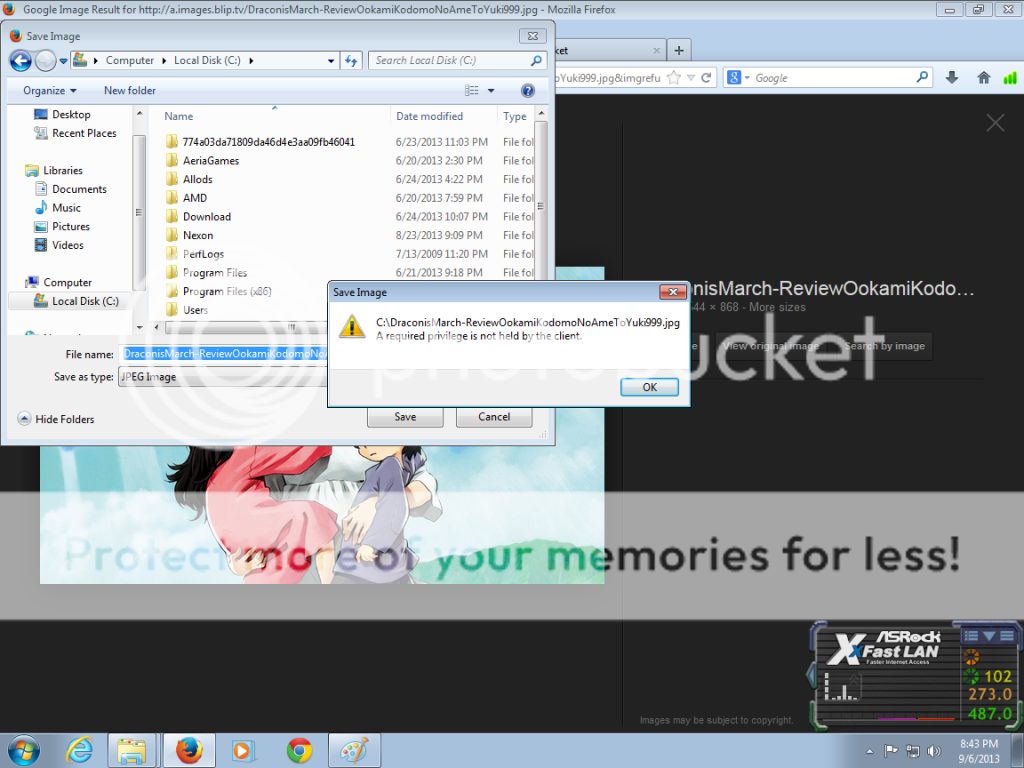Open Windows Media Player from taskbar
The image size is (1024, 768).
click(x=242, y=751)
